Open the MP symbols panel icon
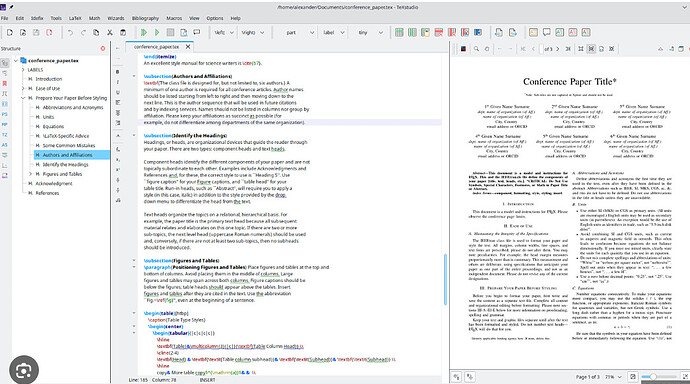690x384 pixels. pos(5,124)
